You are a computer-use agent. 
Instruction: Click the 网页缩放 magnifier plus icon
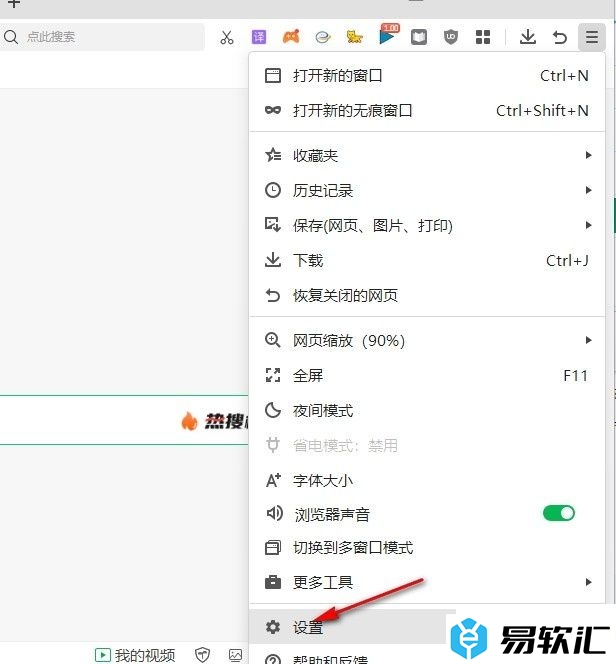click(x=272, y=340)
